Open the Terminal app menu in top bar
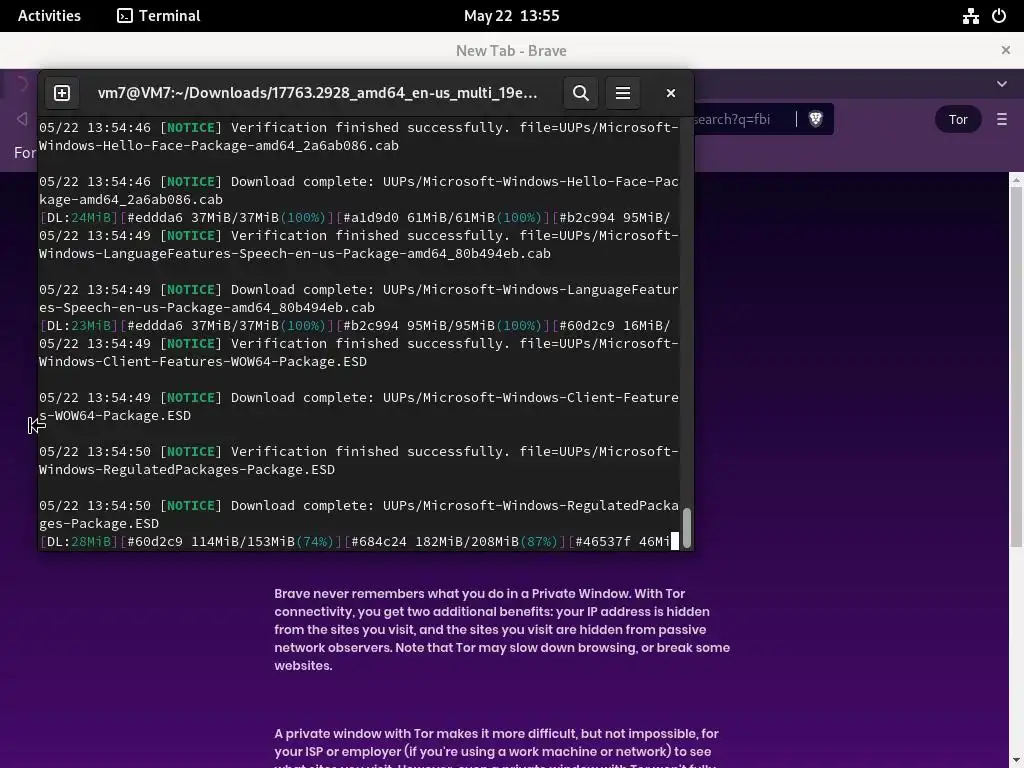1024x768 pixels. pyautogui.click(x=159, y=16)
